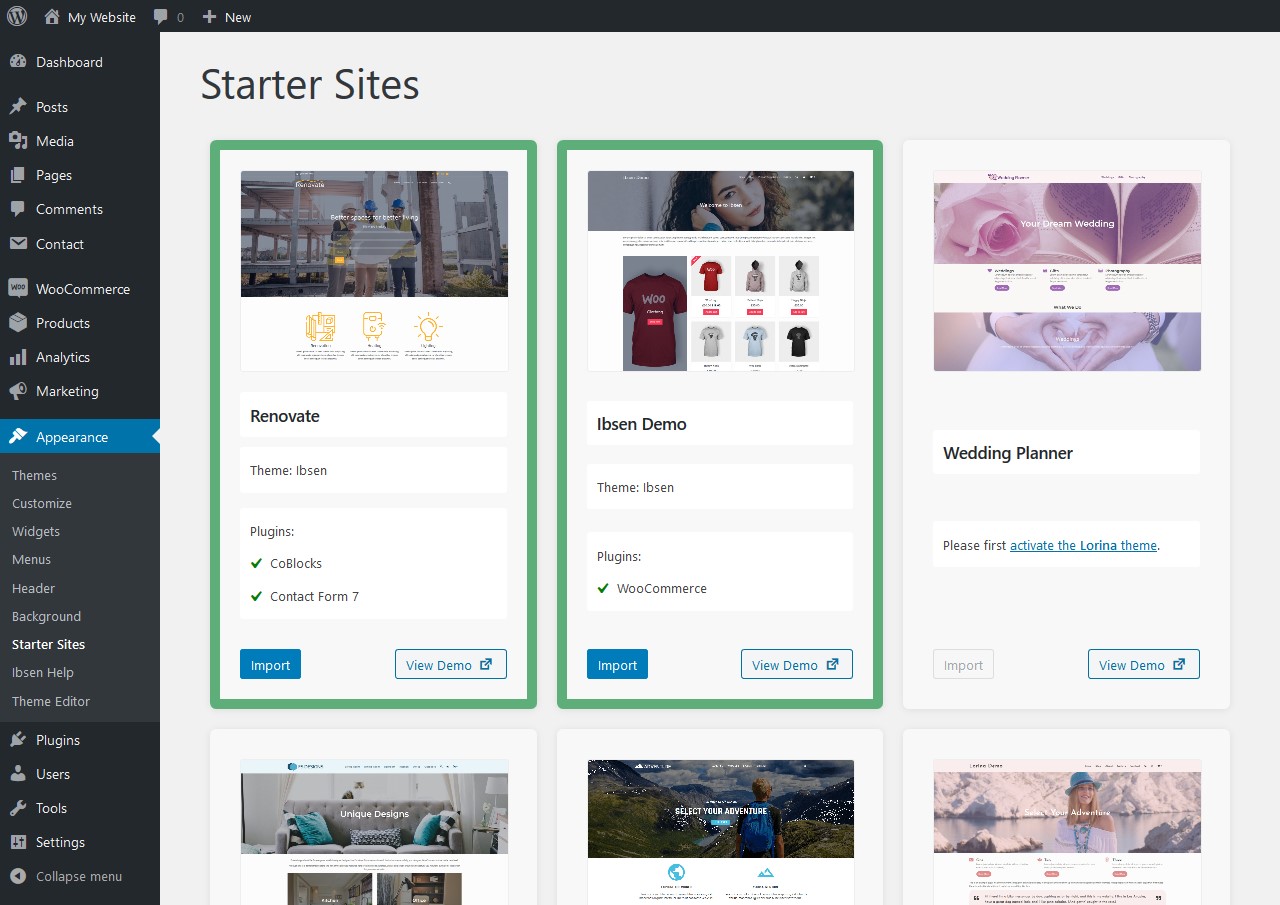Image resolution: width=1280 pixels, height=905 pixels.
Task: Open Customize submenu
Action: pos(42,503)
